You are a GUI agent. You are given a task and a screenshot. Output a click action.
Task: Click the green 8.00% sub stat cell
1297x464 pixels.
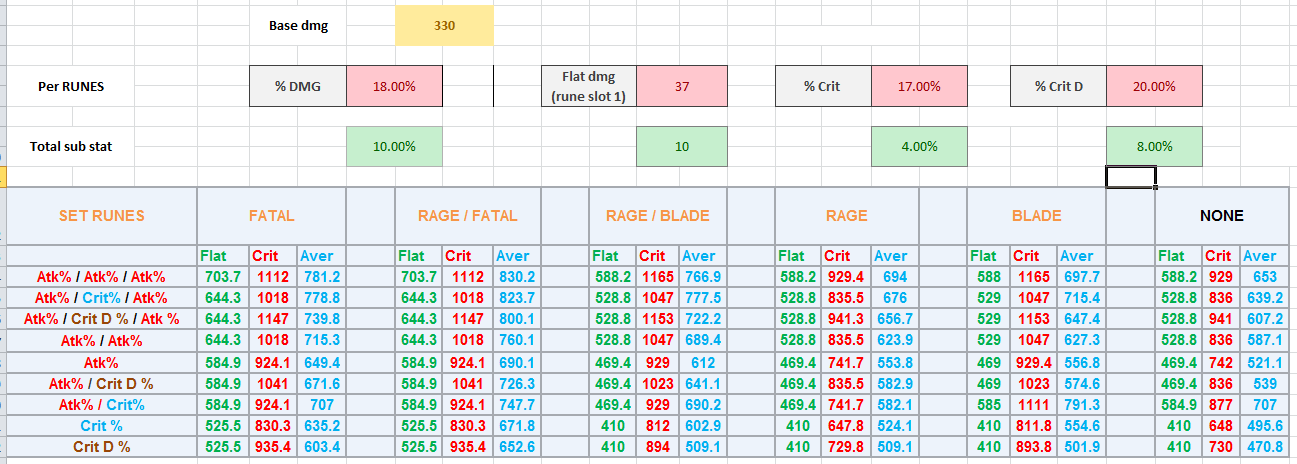(x=1154, y=146)
